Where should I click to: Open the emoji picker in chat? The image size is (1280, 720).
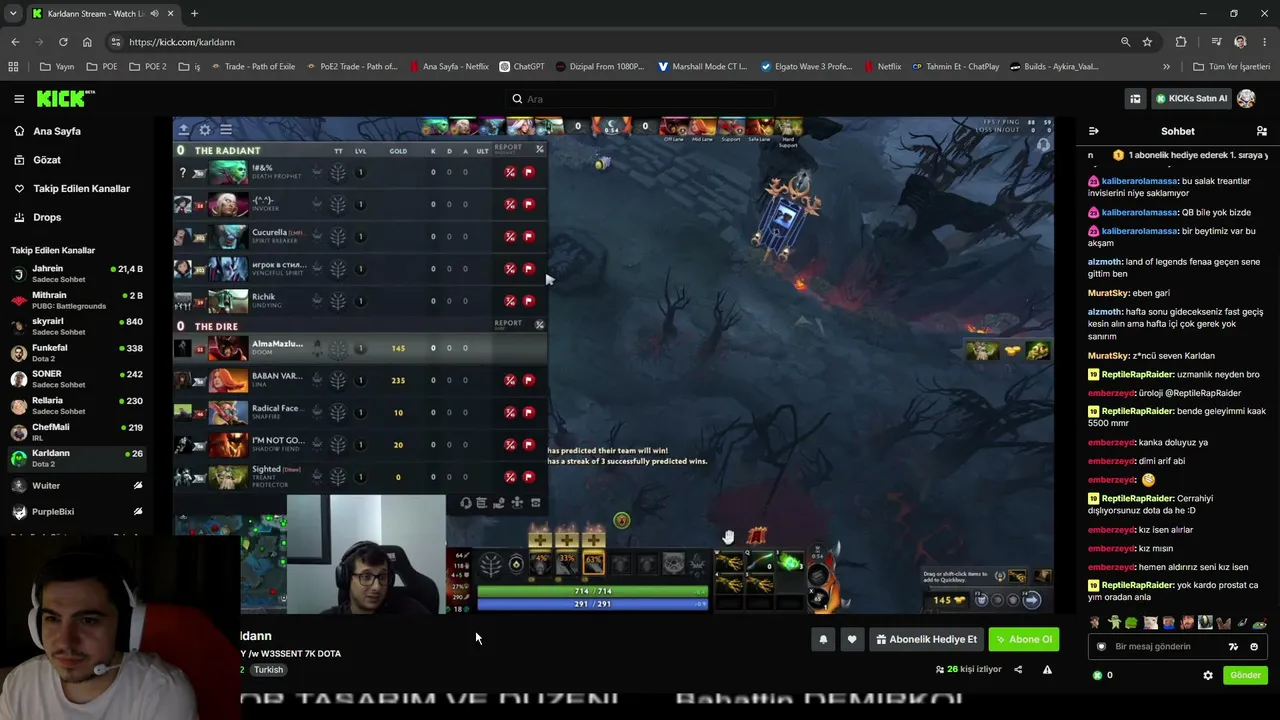pyautogui.click(x=1254, y=647)
